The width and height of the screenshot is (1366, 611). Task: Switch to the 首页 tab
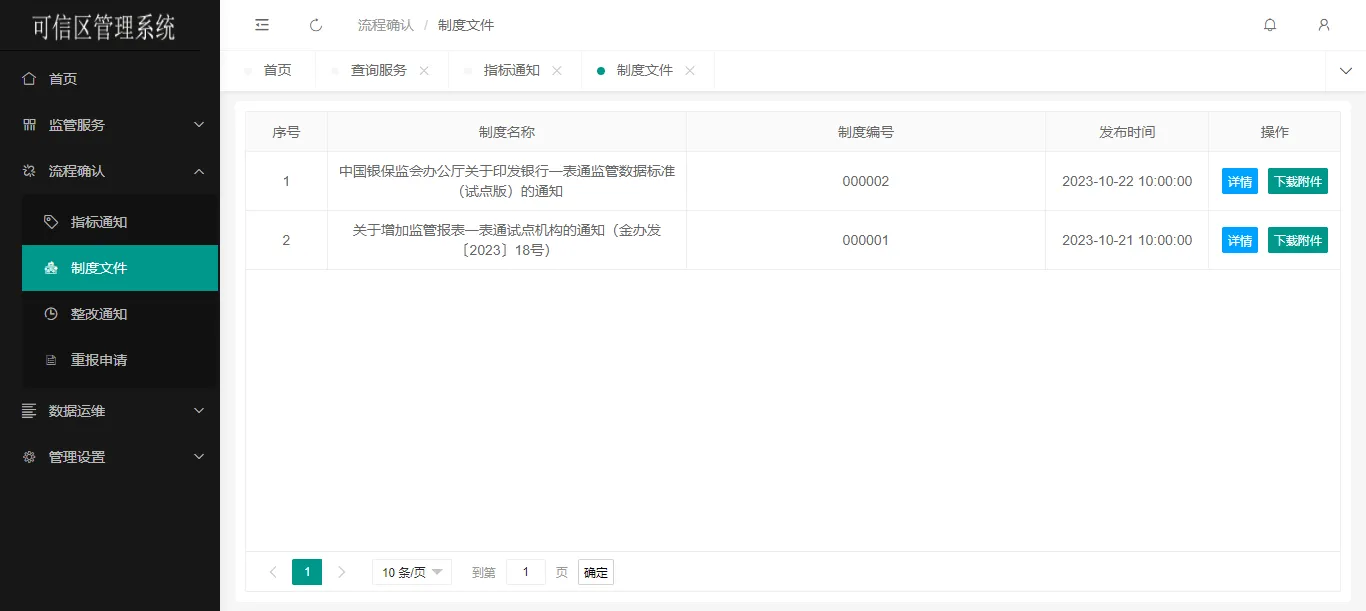click(x=277, y=71)
